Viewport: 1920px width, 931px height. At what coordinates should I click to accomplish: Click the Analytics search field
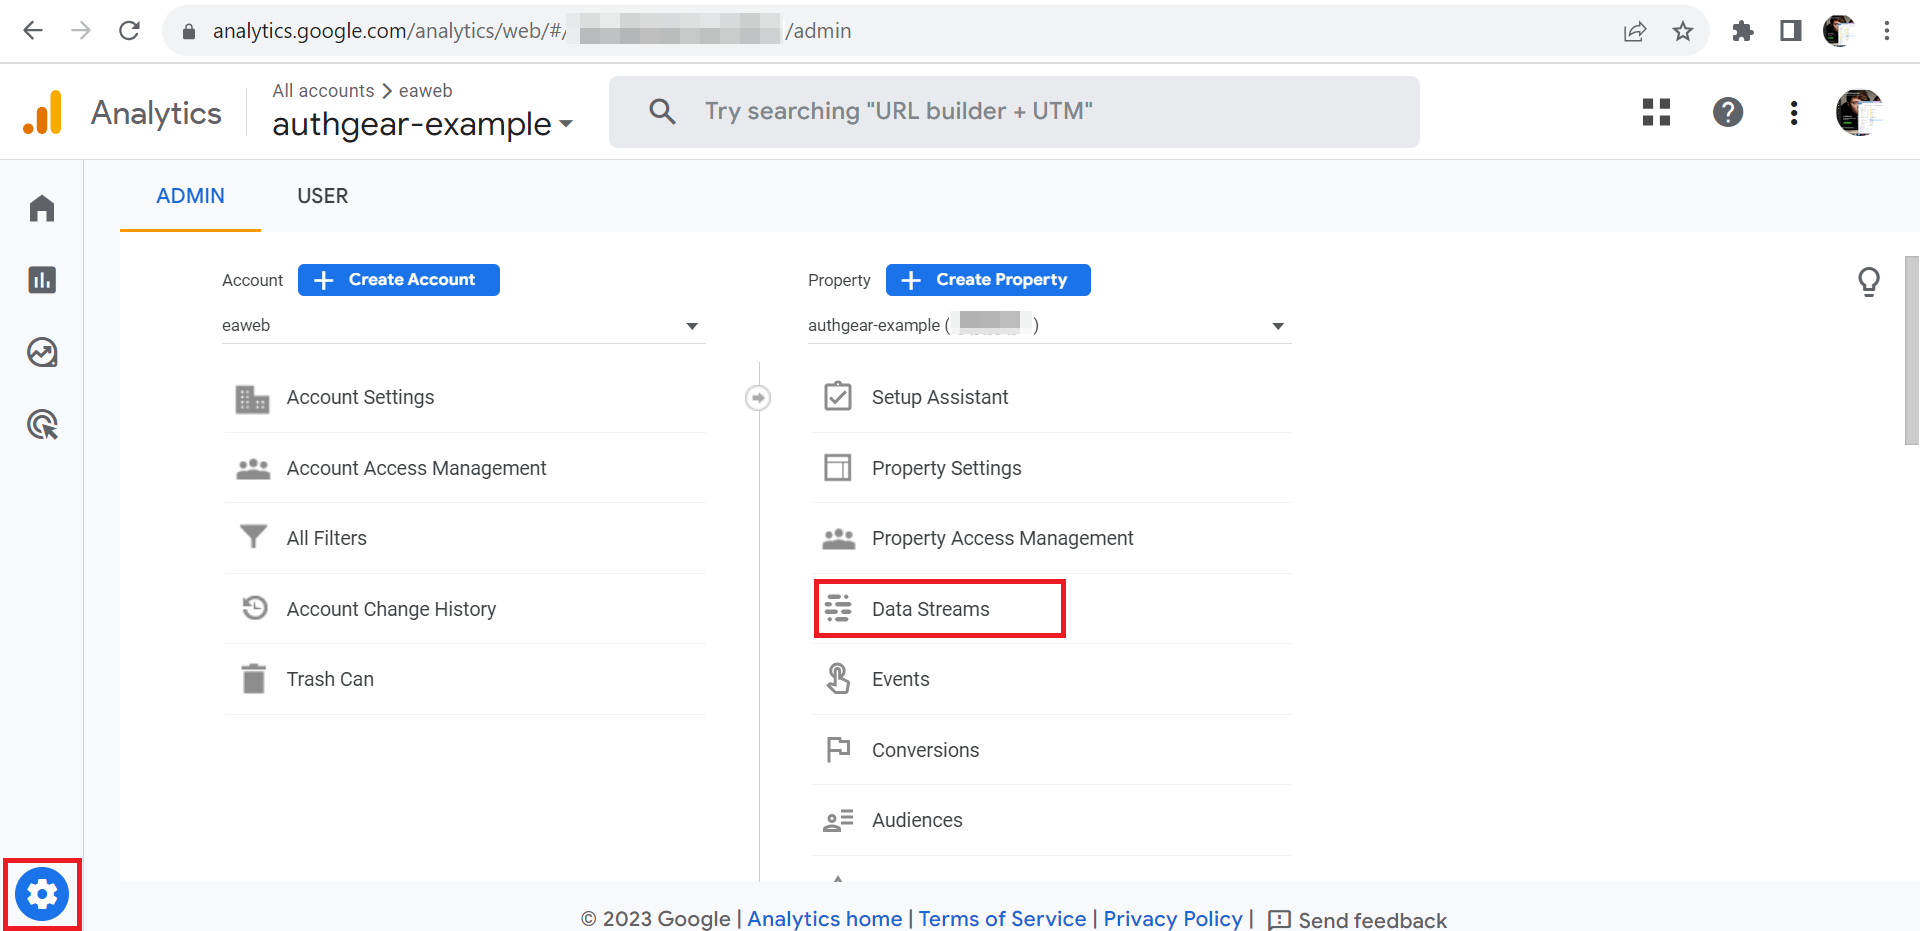coord(1014,112)
